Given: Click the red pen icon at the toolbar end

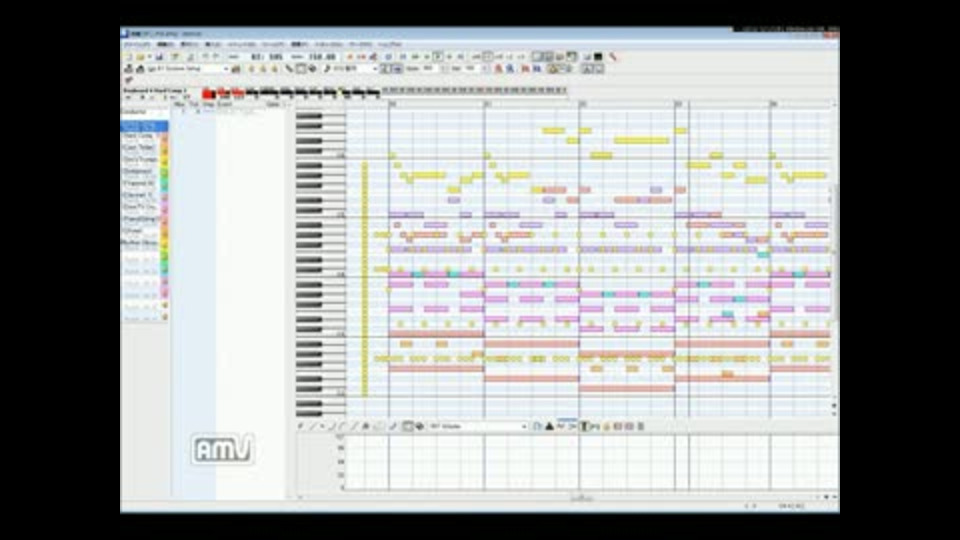Looking at the screenshot, I should point(613,57).
